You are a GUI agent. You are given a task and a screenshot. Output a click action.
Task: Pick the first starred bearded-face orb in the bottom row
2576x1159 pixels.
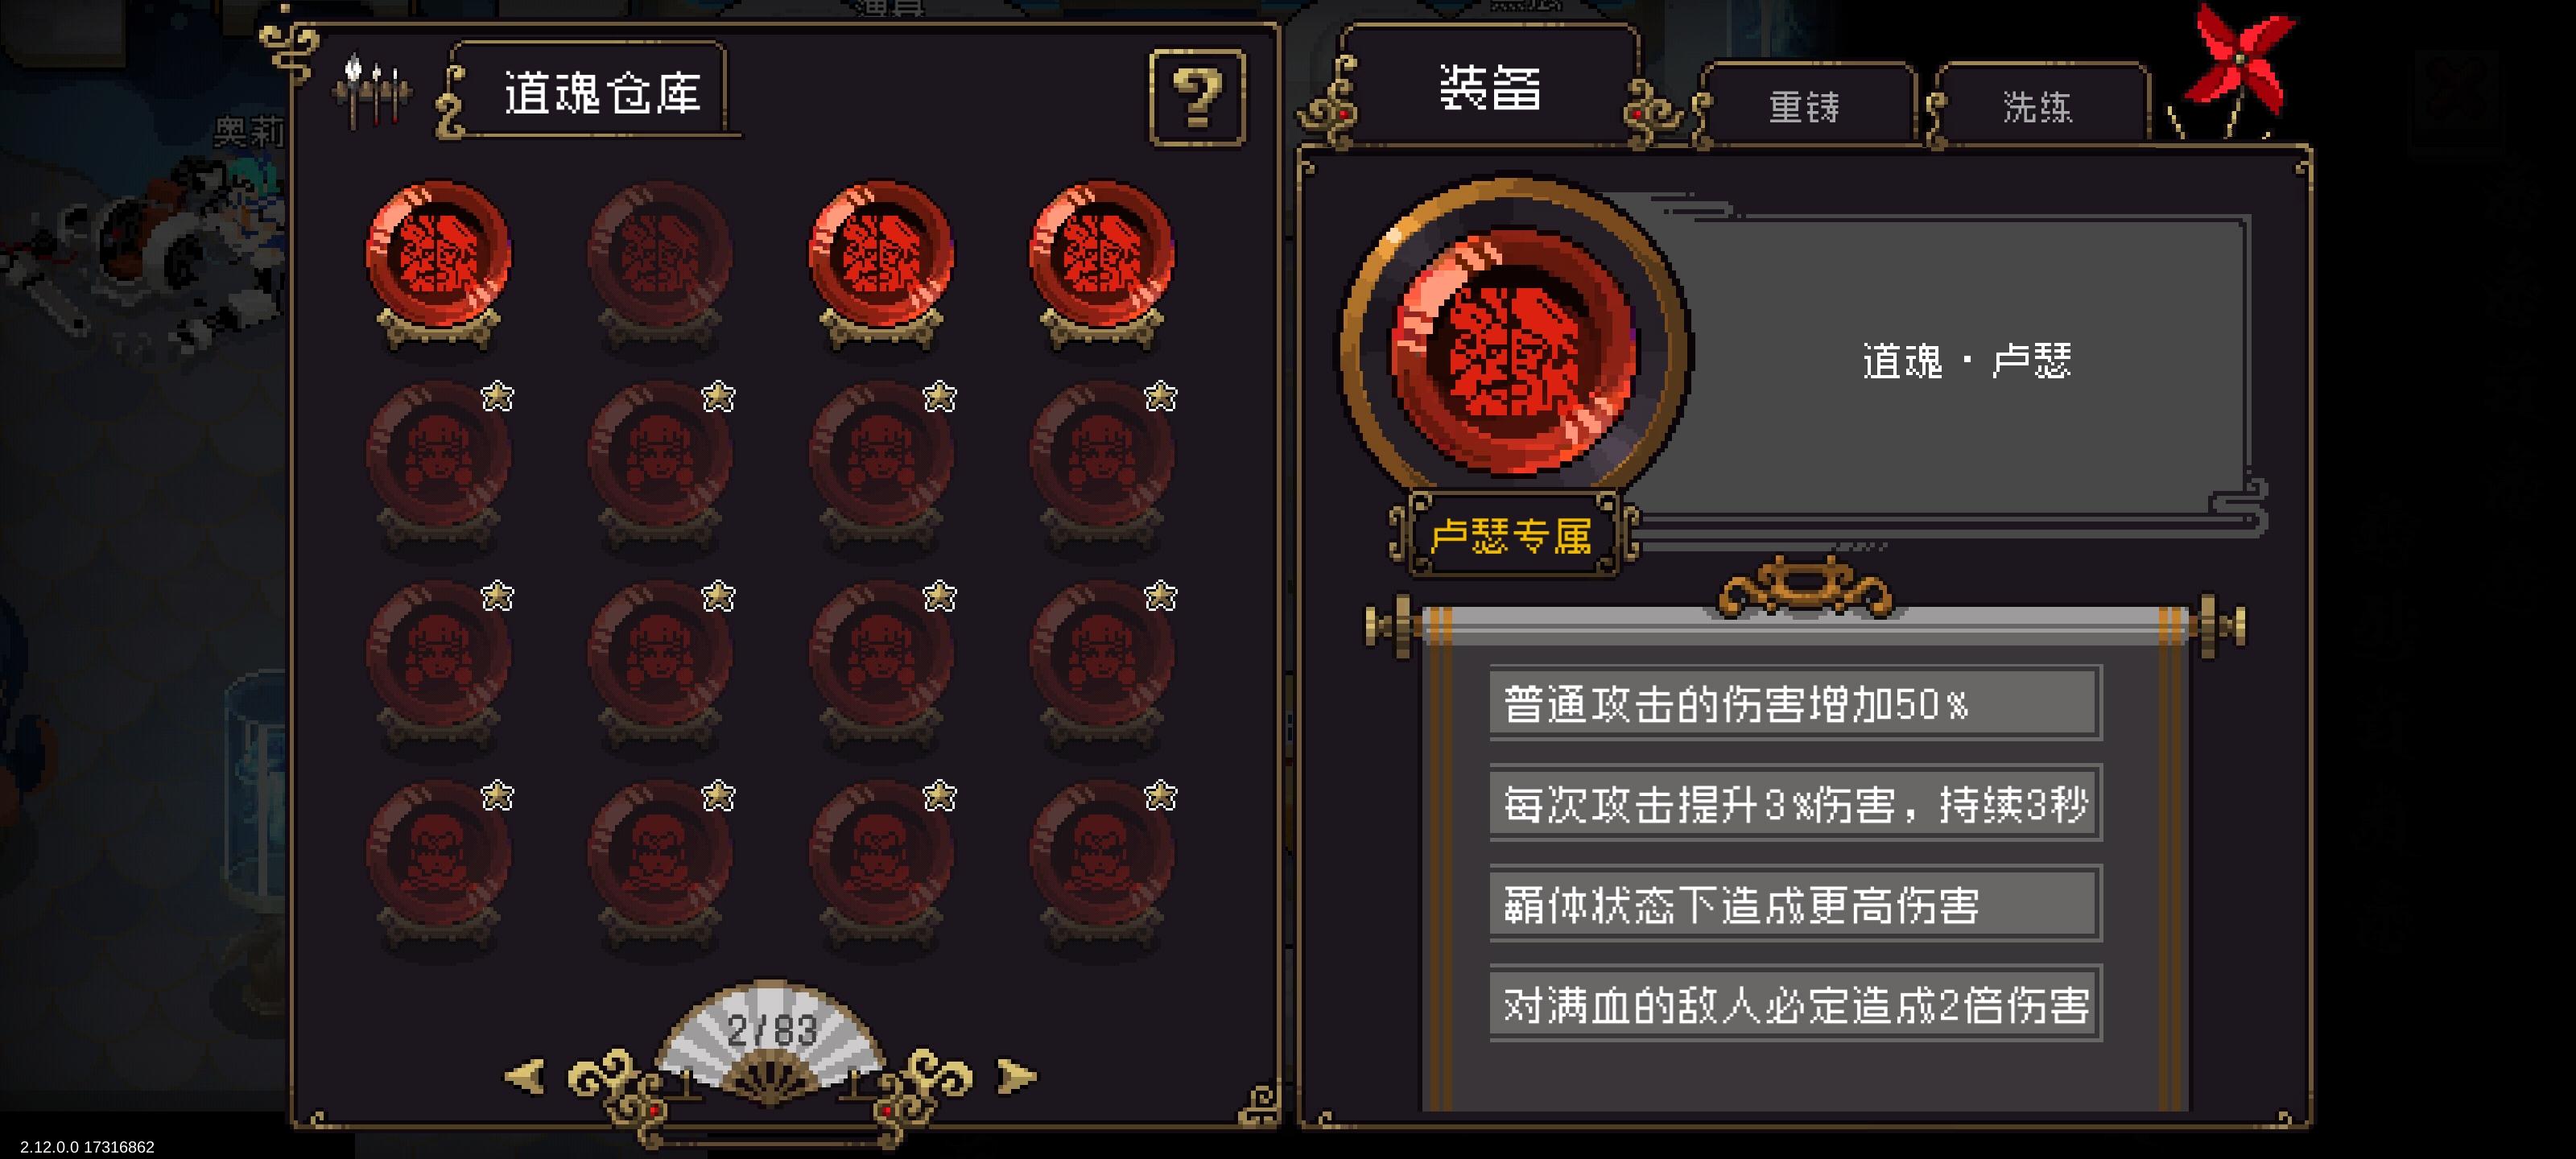pyautogui.click(x=438, y=863)
